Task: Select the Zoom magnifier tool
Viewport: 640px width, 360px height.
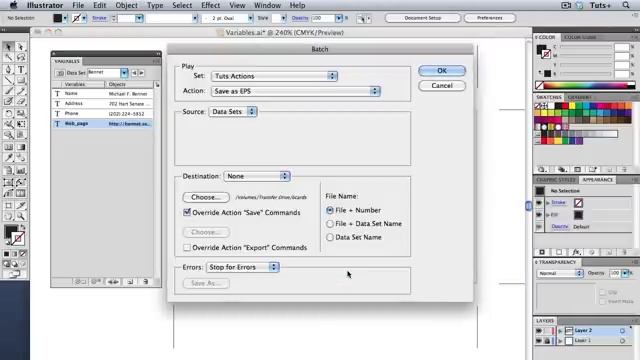Action: coord(21,216)
